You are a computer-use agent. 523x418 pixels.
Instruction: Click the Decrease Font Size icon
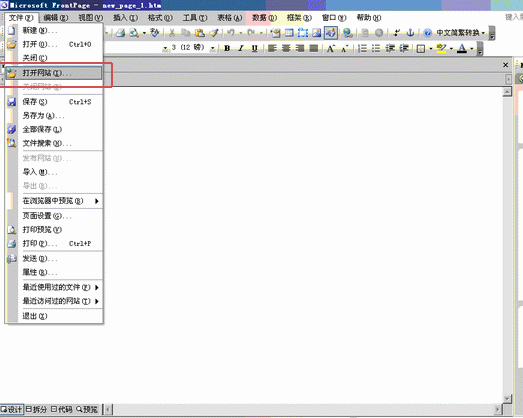(x=345, y=48)
